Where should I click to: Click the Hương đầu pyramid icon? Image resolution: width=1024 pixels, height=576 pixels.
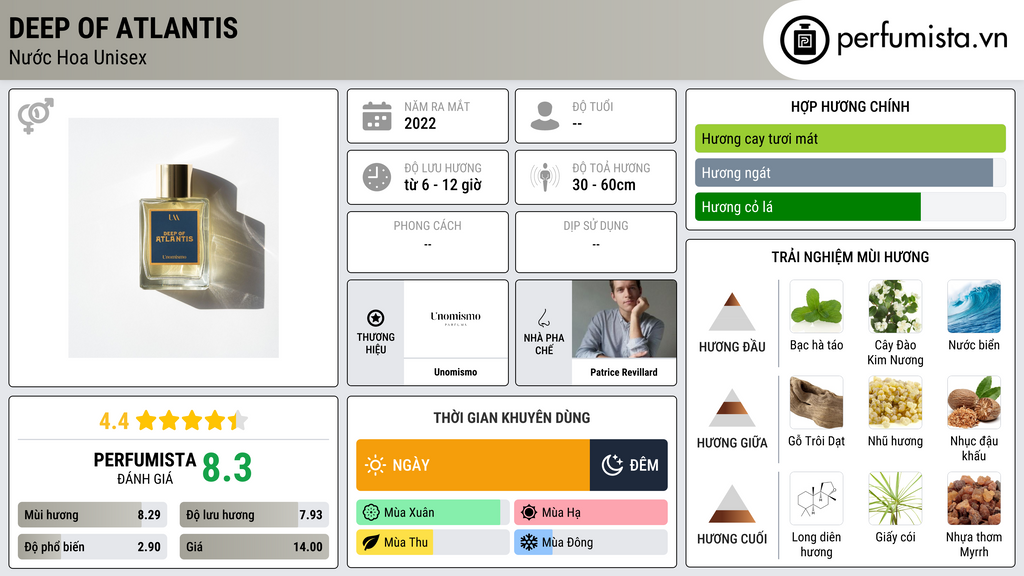pos(732,312)
